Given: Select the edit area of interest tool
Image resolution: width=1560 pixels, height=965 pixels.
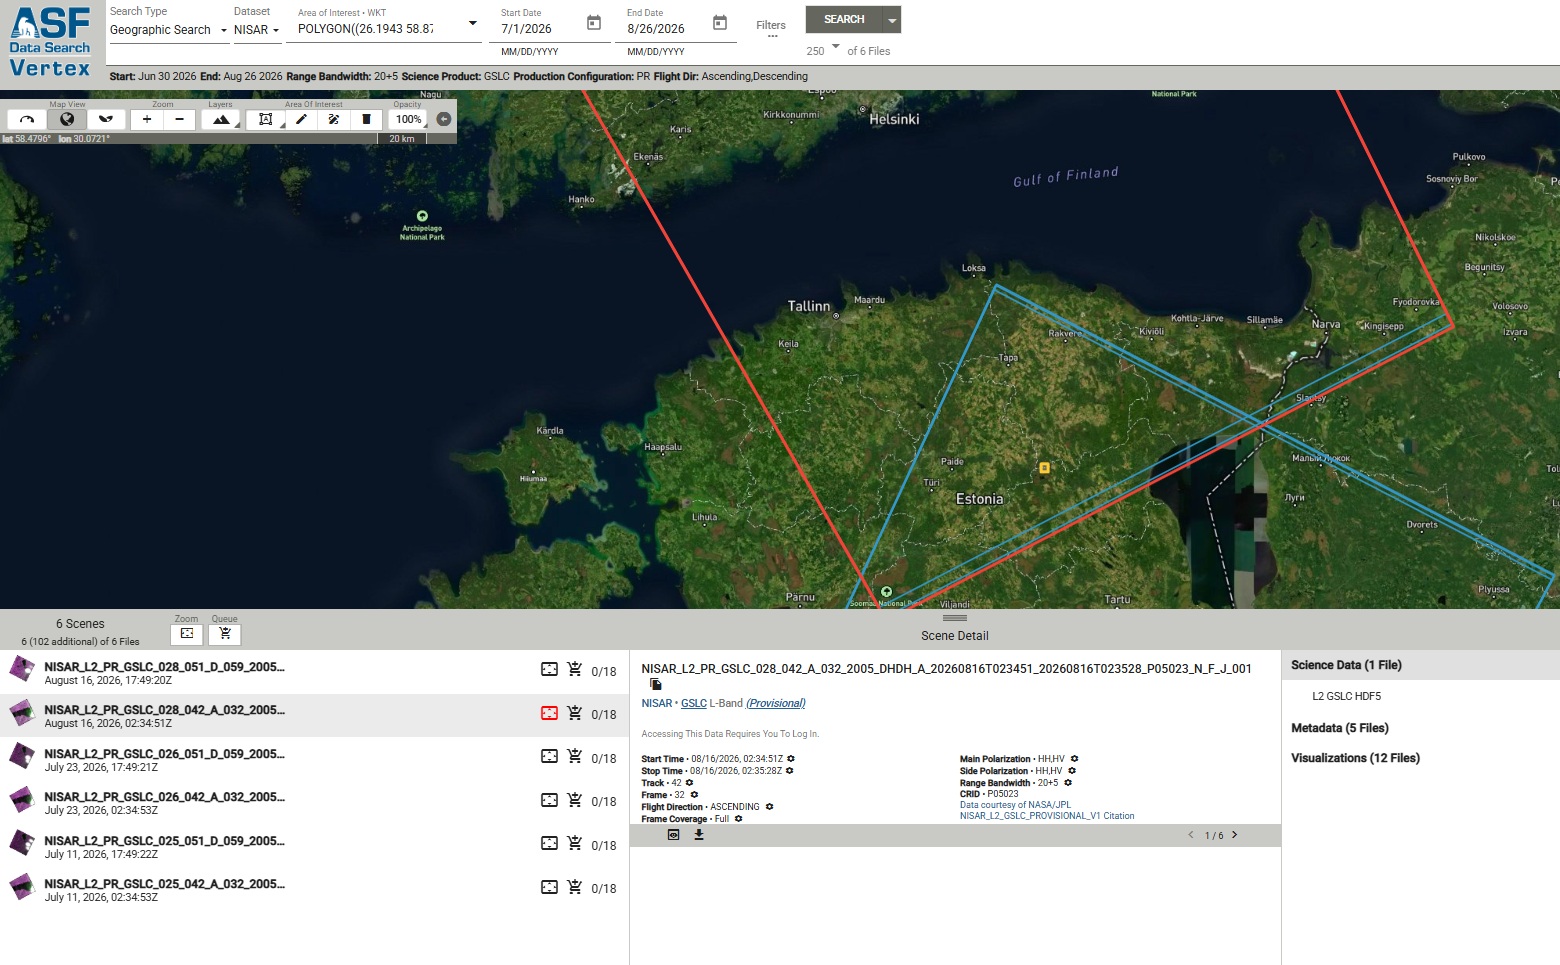Looking at the screenshot, I should tap(334, 119).
